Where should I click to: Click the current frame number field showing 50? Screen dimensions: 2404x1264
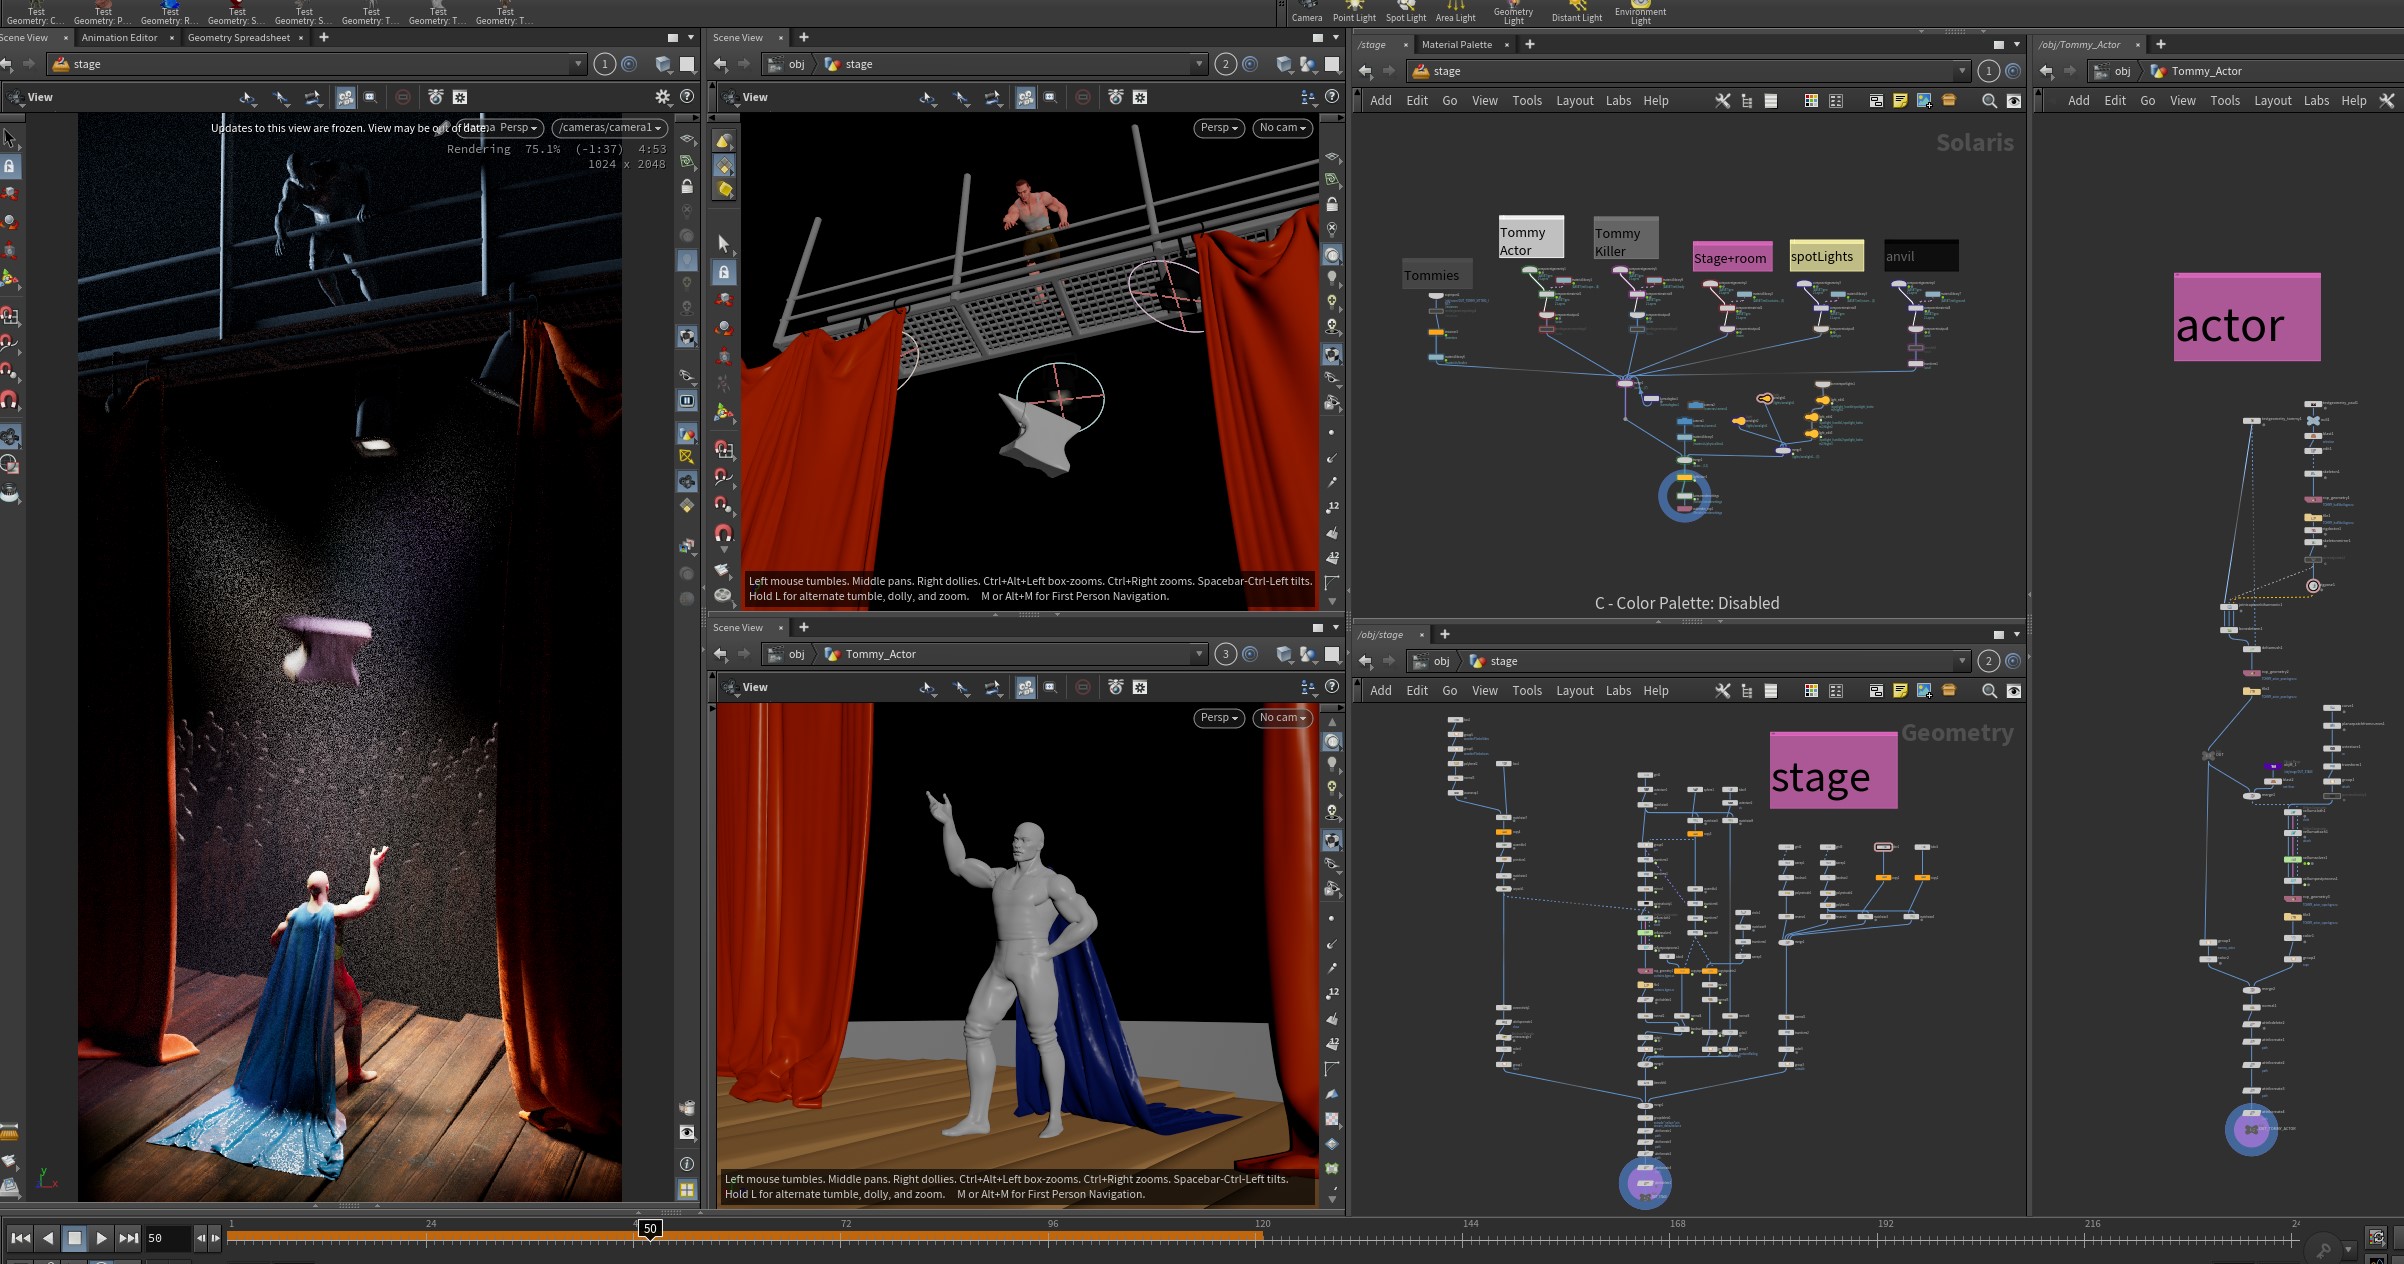pos(167,1238)
